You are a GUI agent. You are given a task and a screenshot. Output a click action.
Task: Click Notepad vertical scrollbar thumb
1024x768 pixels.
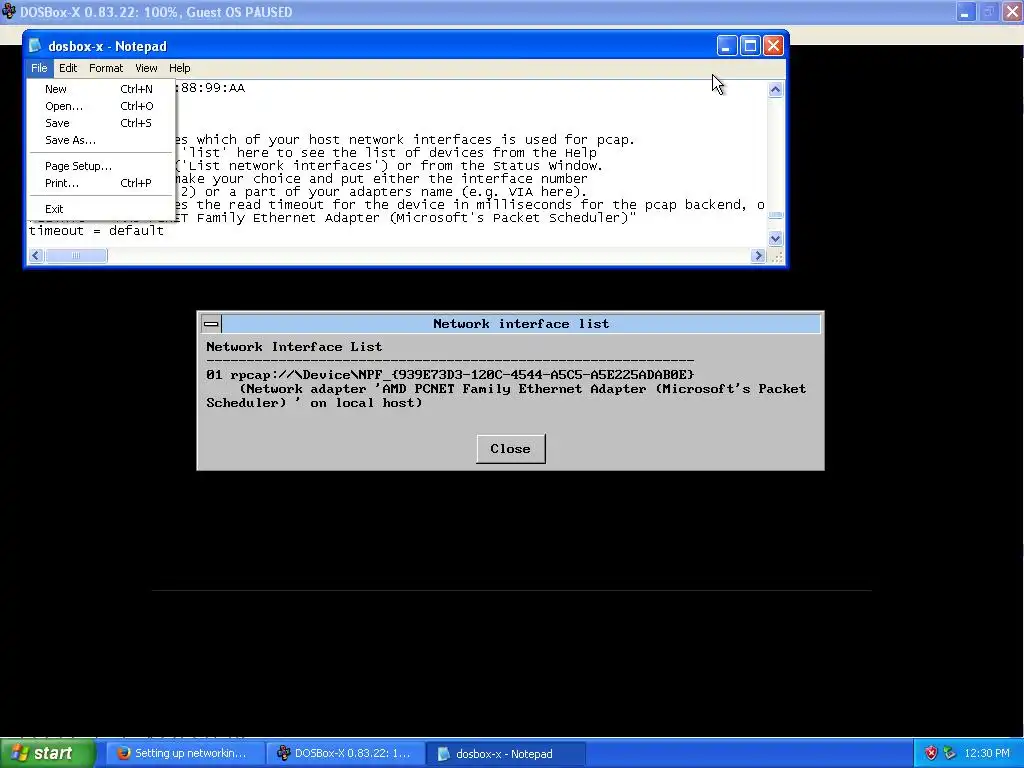(x=775, y=216)
